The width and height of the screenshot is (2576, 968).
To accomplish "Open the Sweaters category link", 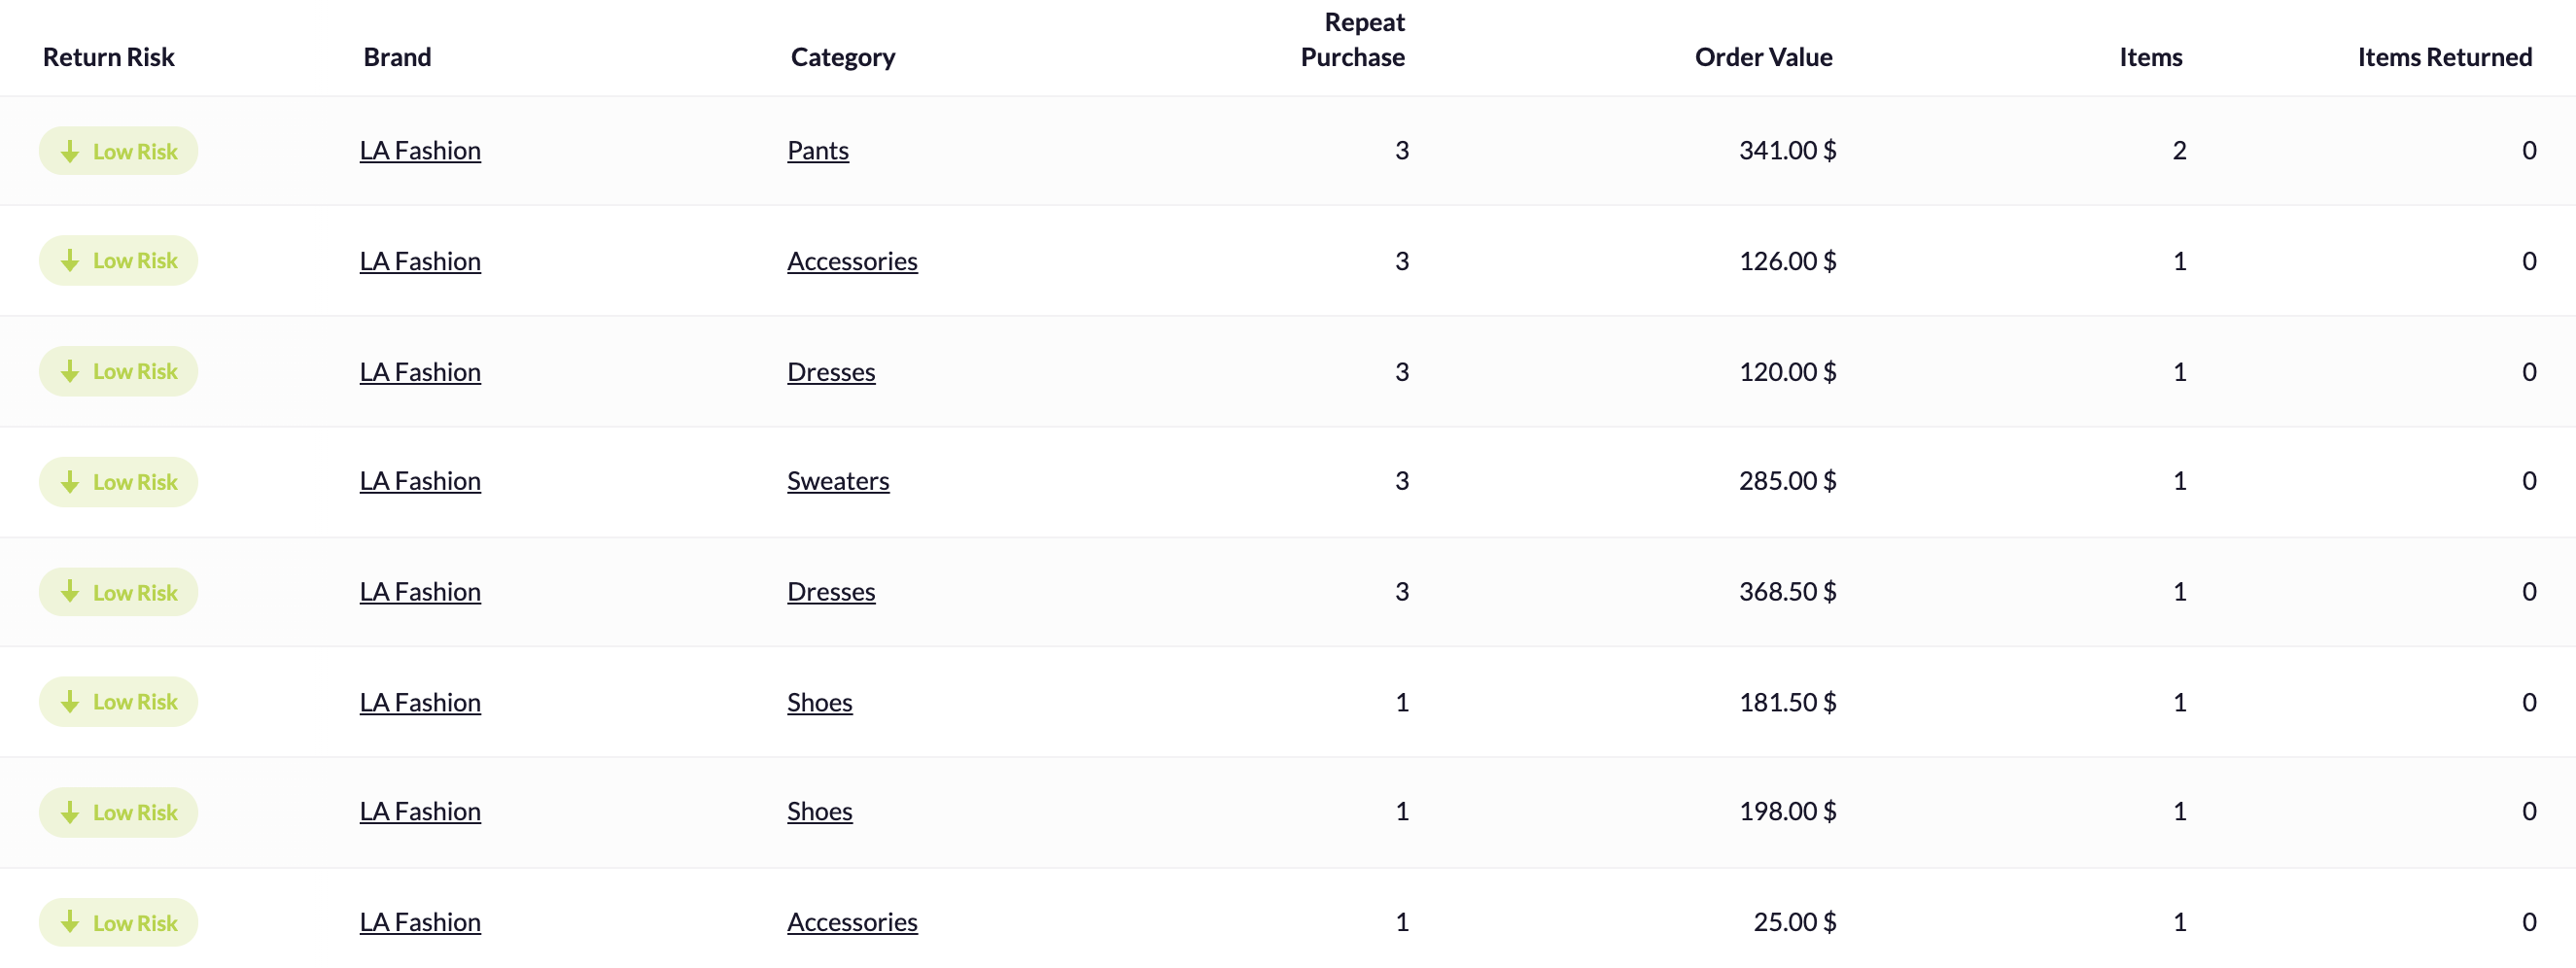I will [x=838, y=481].
